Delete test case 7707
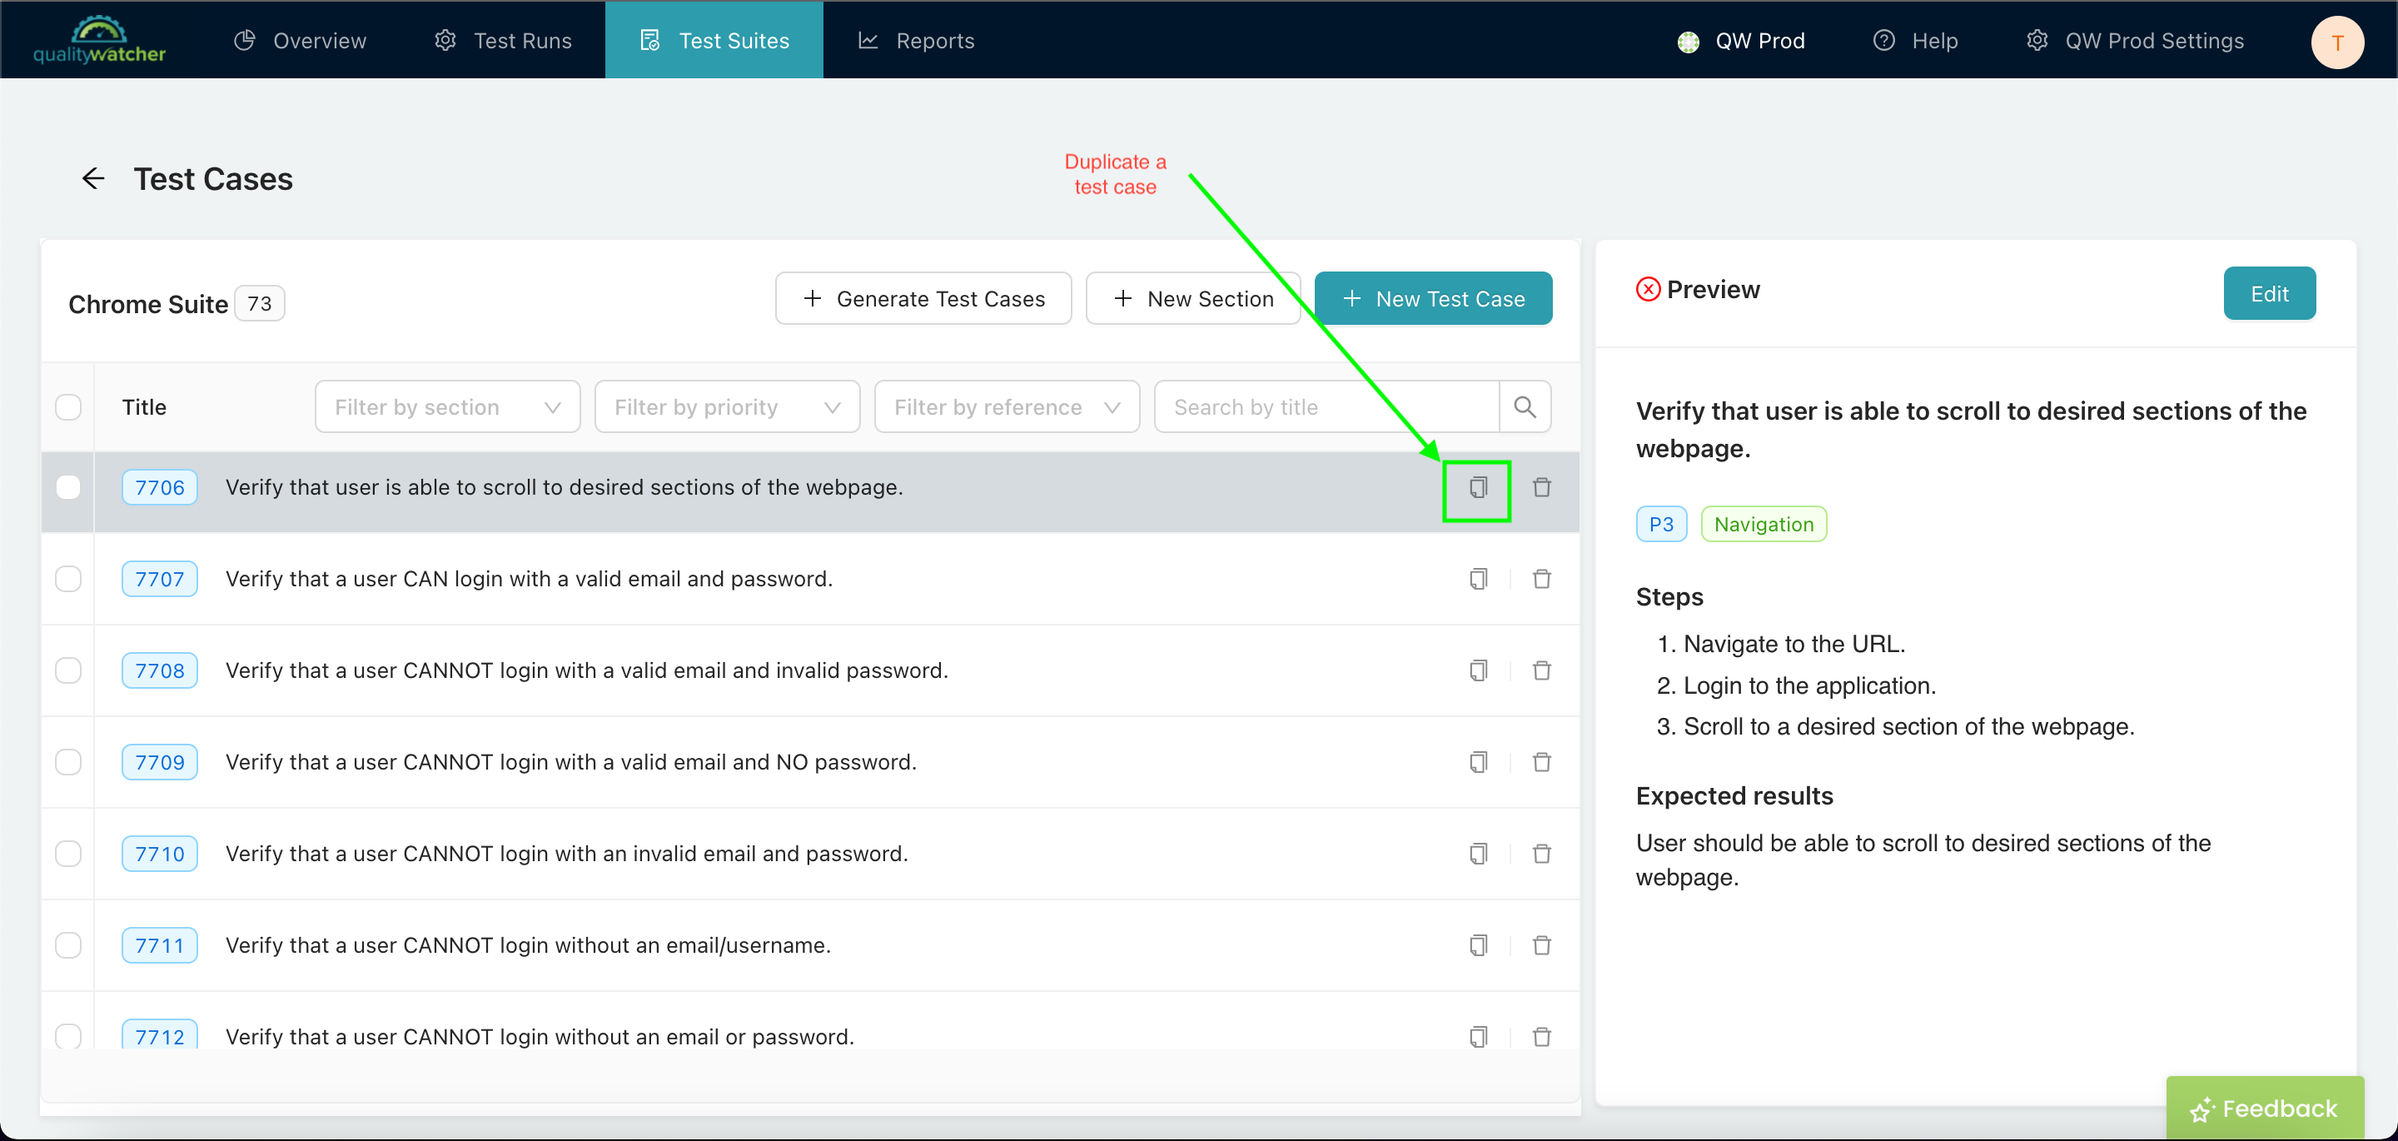The image size is (2398, 1141). click(x=1542, y=579)
